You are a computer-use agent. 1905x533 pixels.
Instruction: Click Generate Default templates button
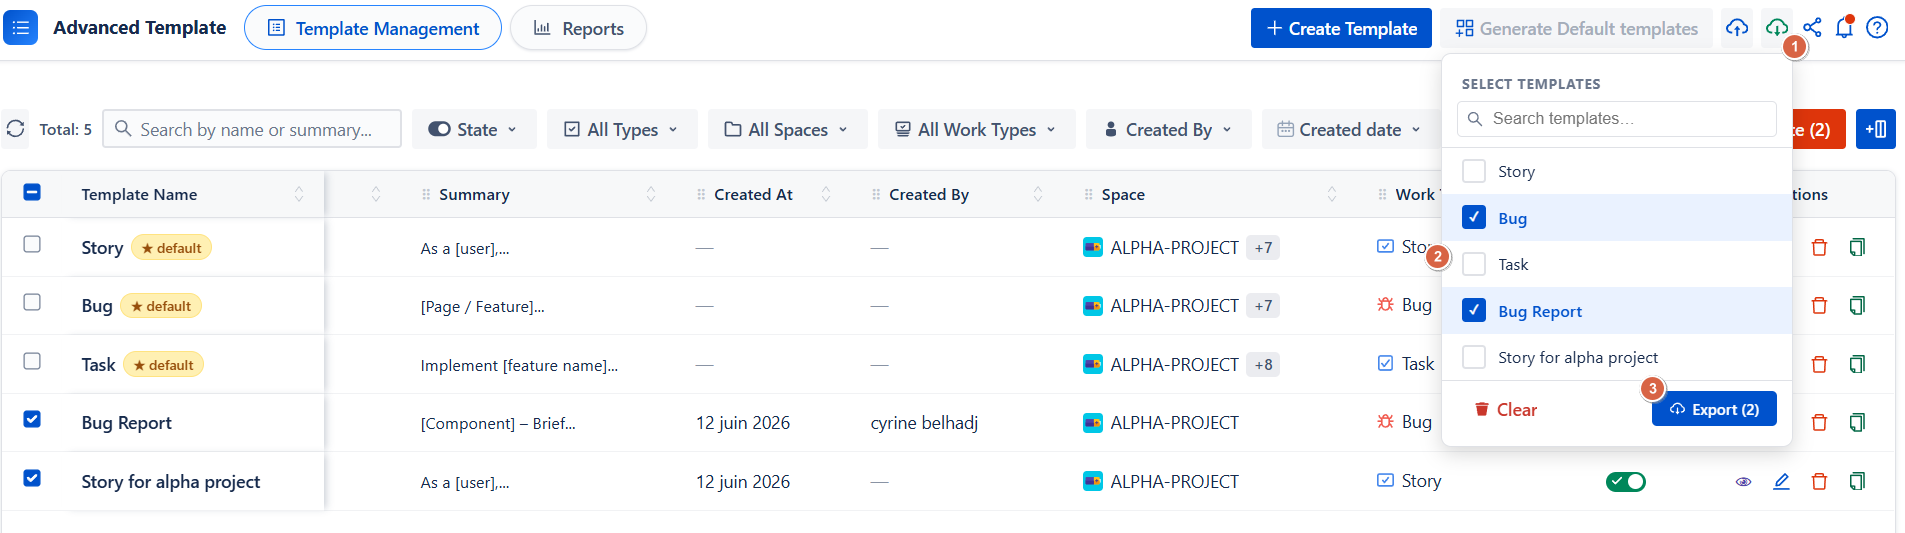1577,28
